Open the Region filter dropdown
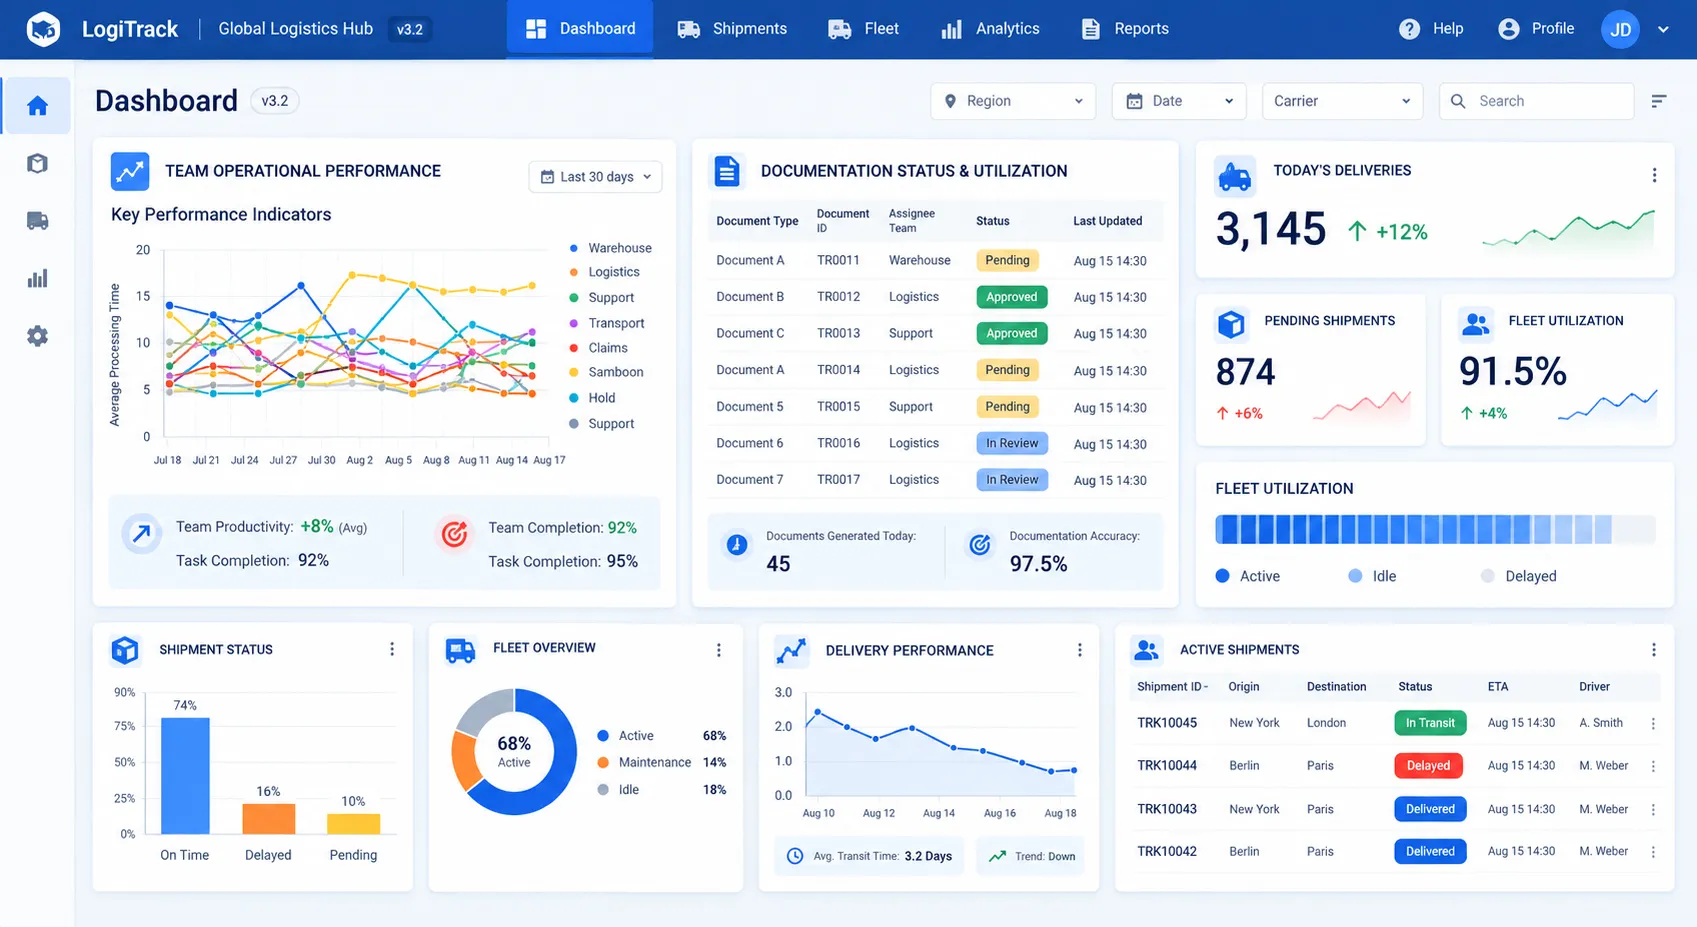Viewport: 1697px width, 927px height. point(1013,101)
